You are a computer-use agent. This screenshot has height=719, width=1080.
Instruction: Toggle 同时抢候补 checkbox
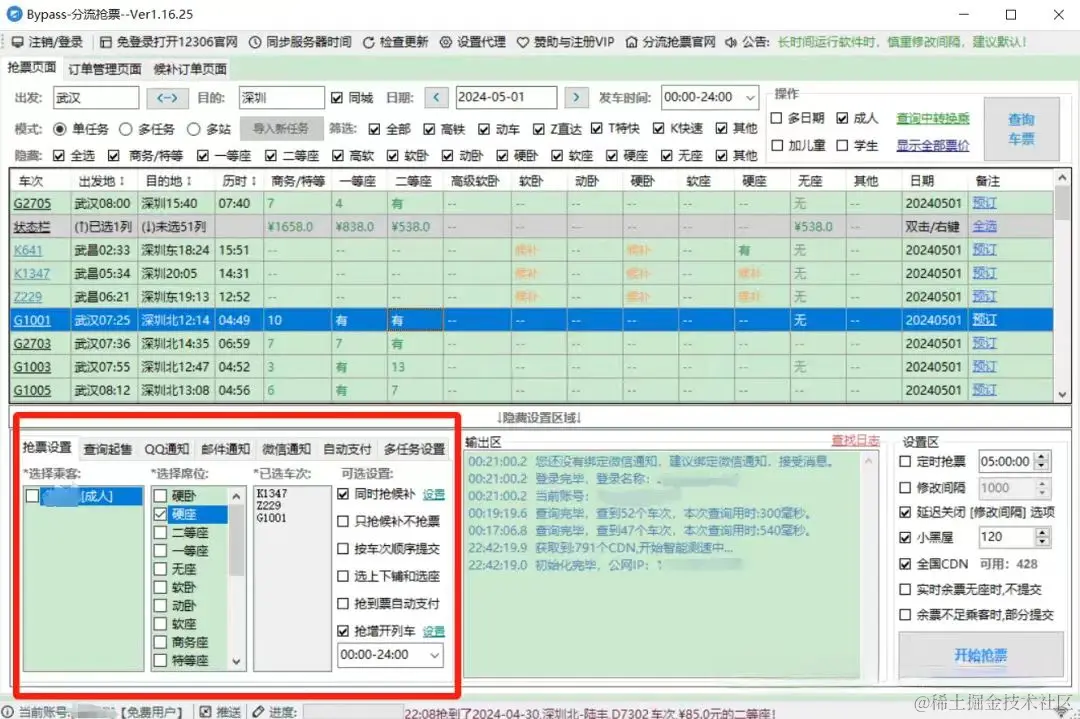point(343,494)
